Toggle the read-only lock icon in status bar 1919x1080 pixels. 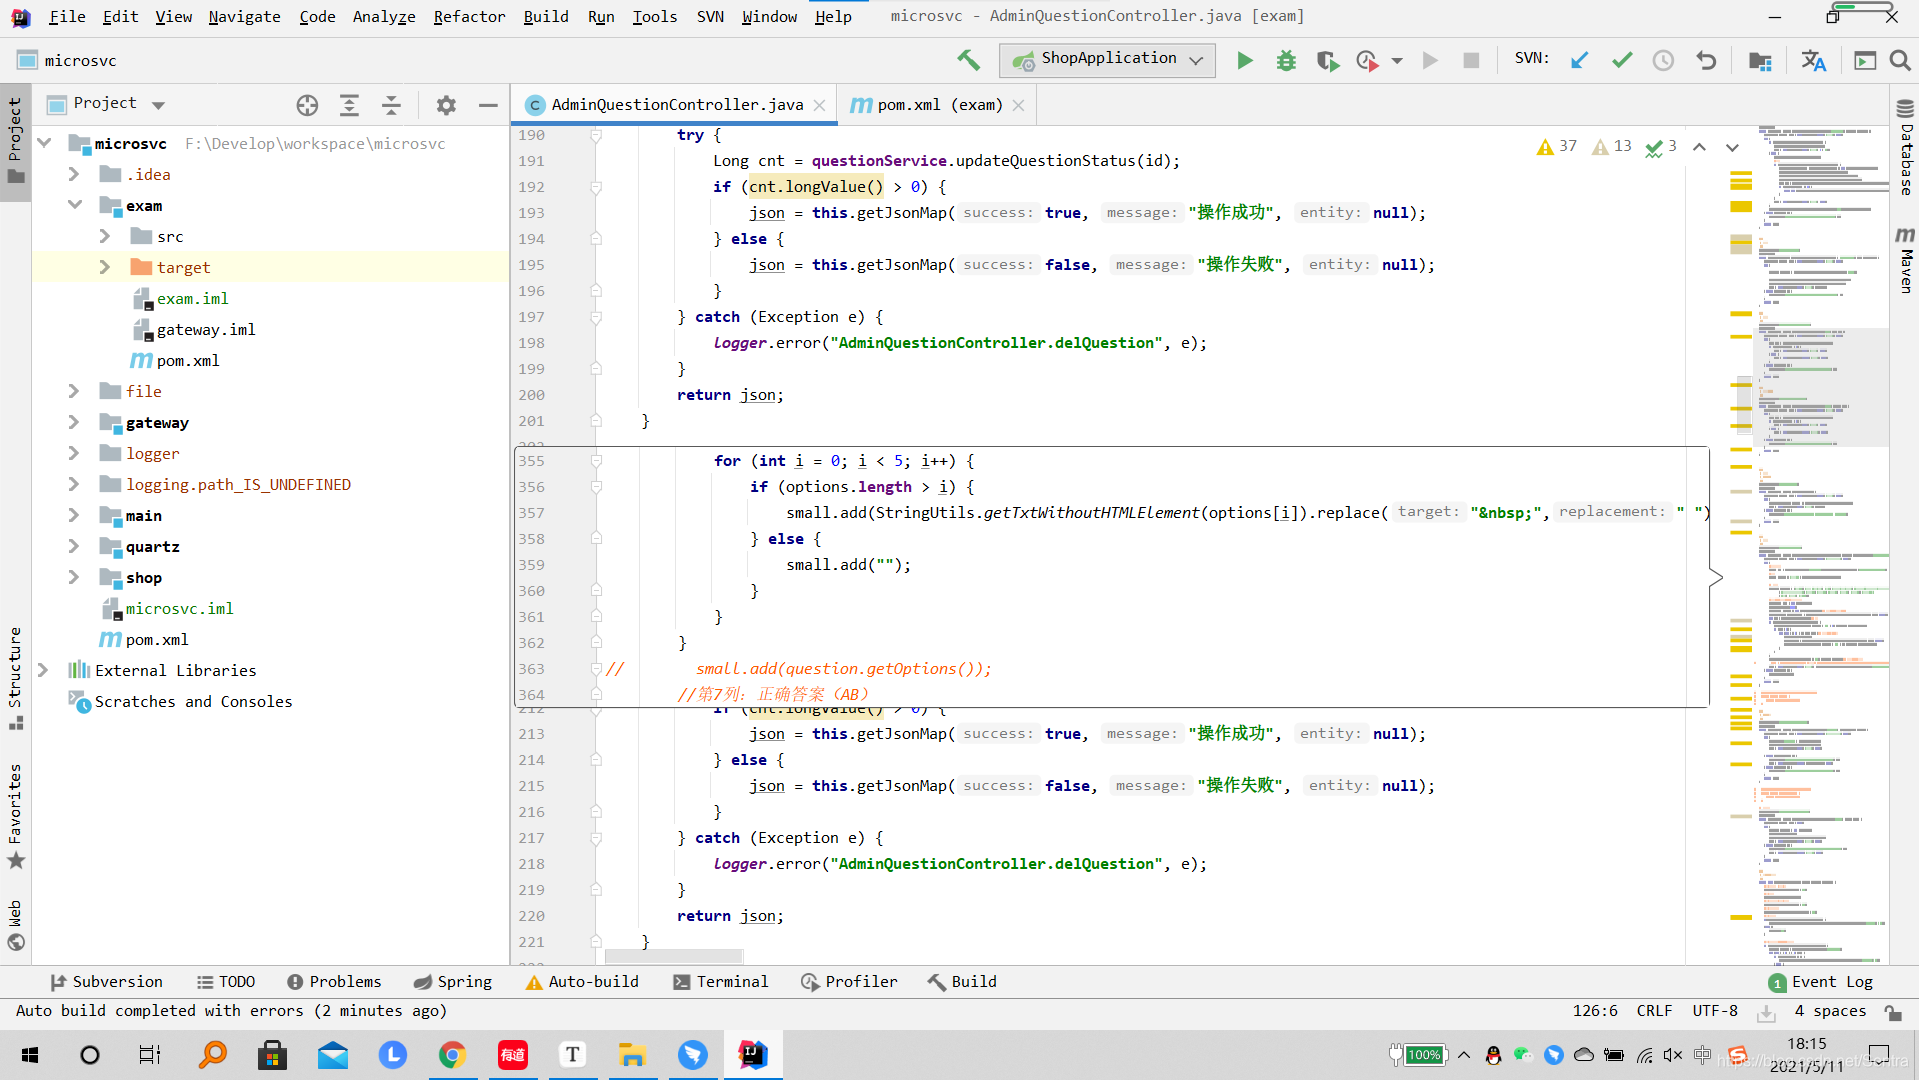coord(1893,1011)
